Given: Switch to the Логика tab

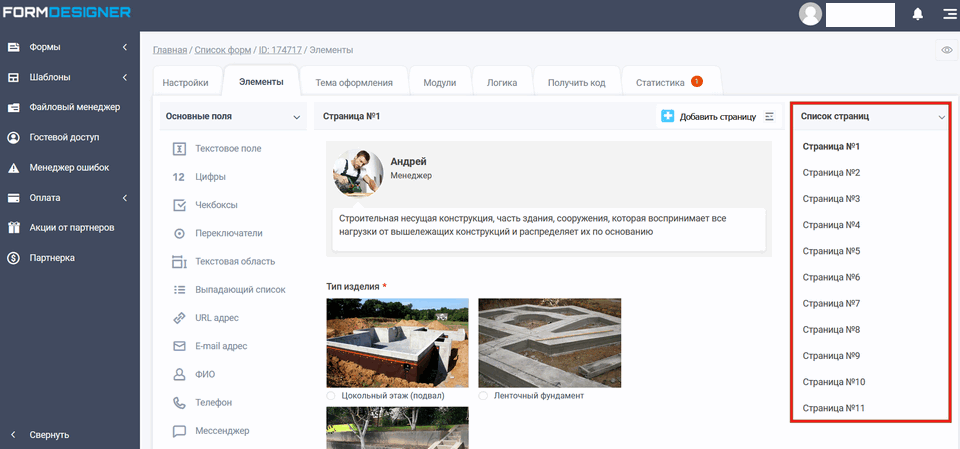Looking at the screenshot, I should [502, 83].
